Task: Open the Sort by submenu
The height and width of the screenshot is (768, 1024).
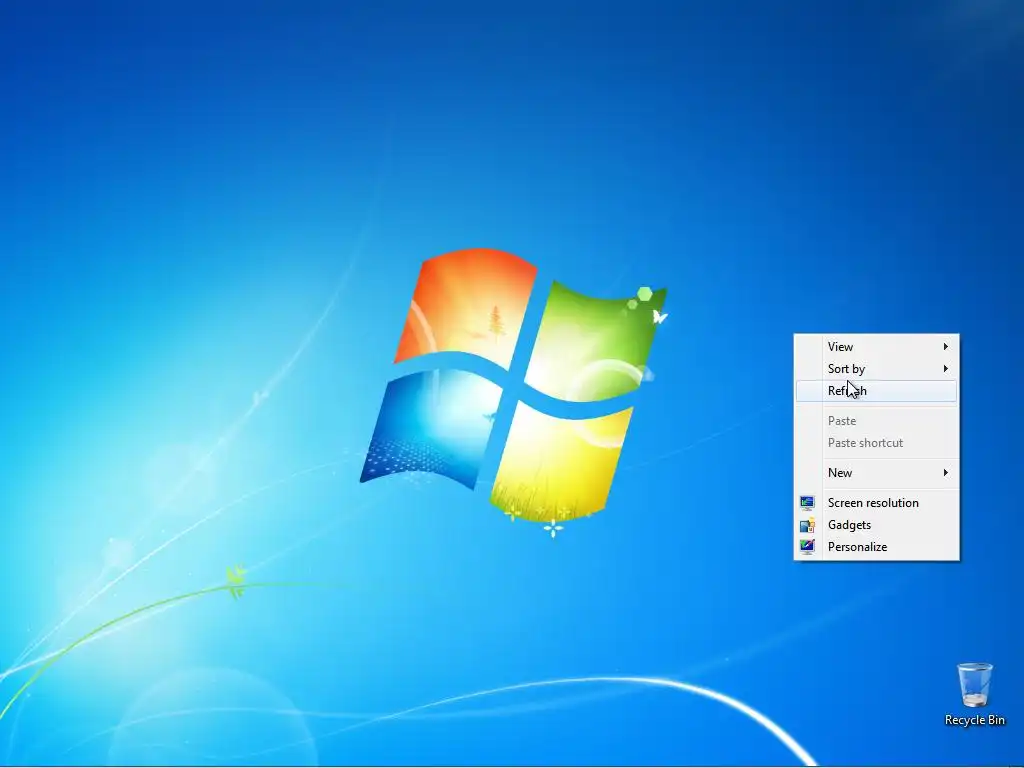Action: 876,369
